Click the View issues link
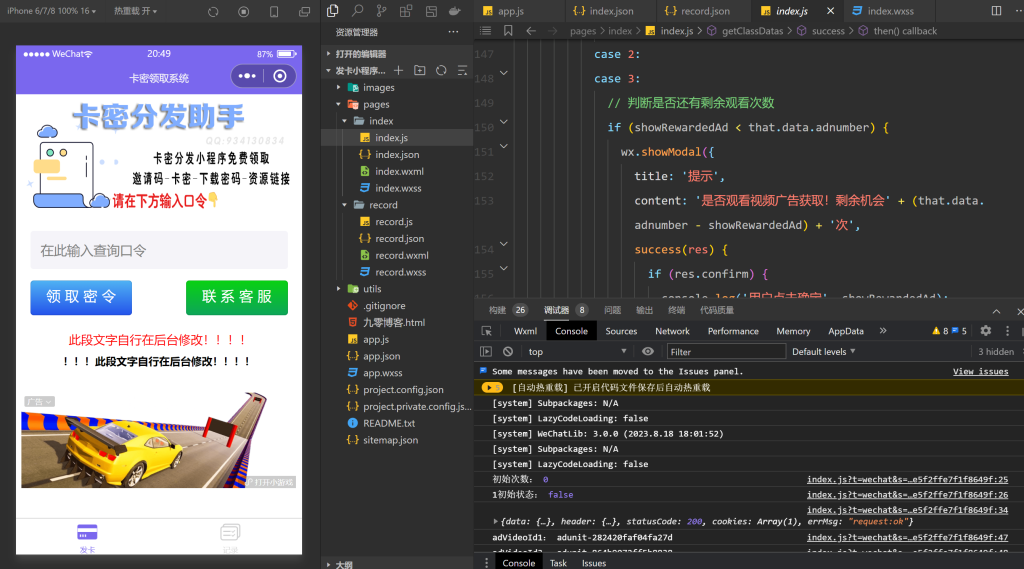1024x569 pixels. [980, 371]
